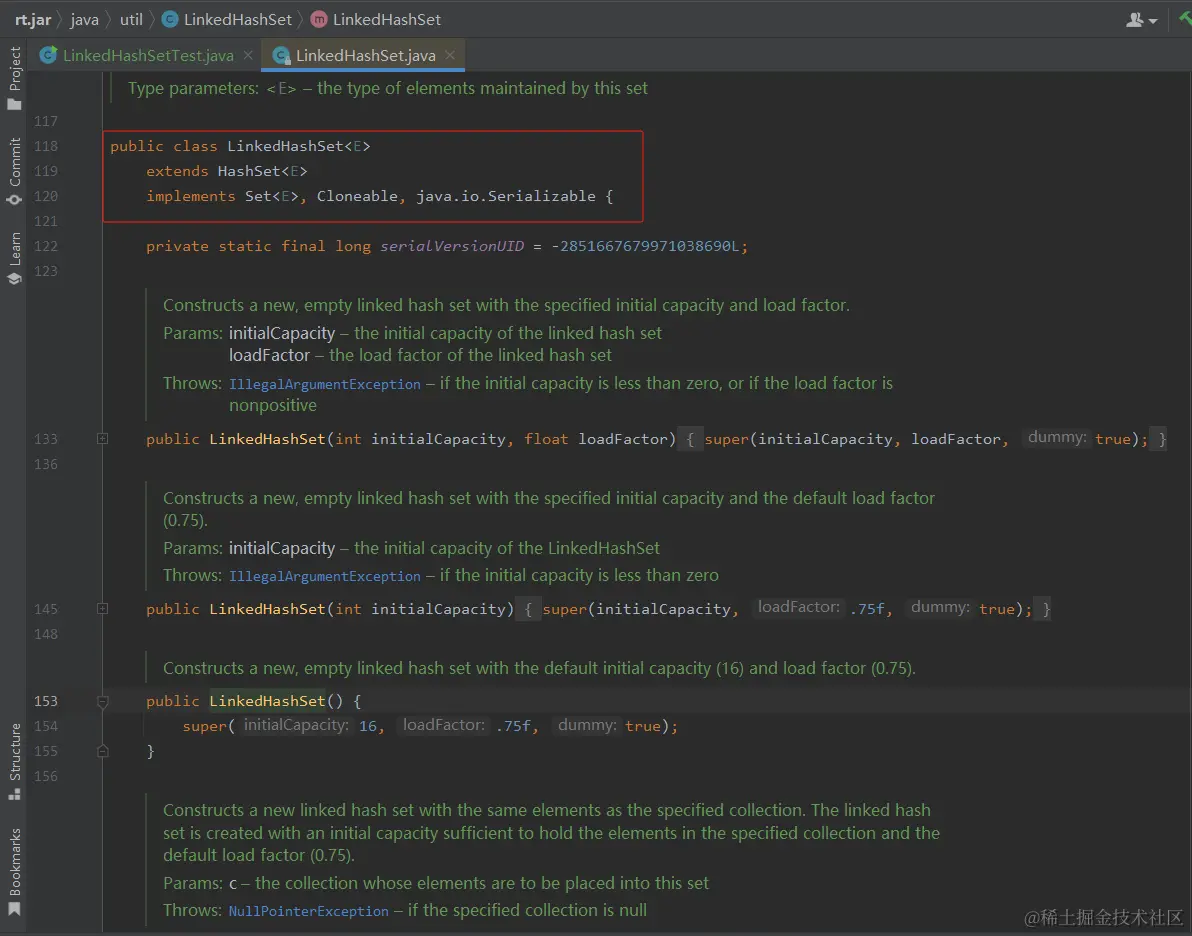The width and height of the screenshot is (1192, 936).
Task: Click java in the breadcrumb bar
Action: click(84, 20)
